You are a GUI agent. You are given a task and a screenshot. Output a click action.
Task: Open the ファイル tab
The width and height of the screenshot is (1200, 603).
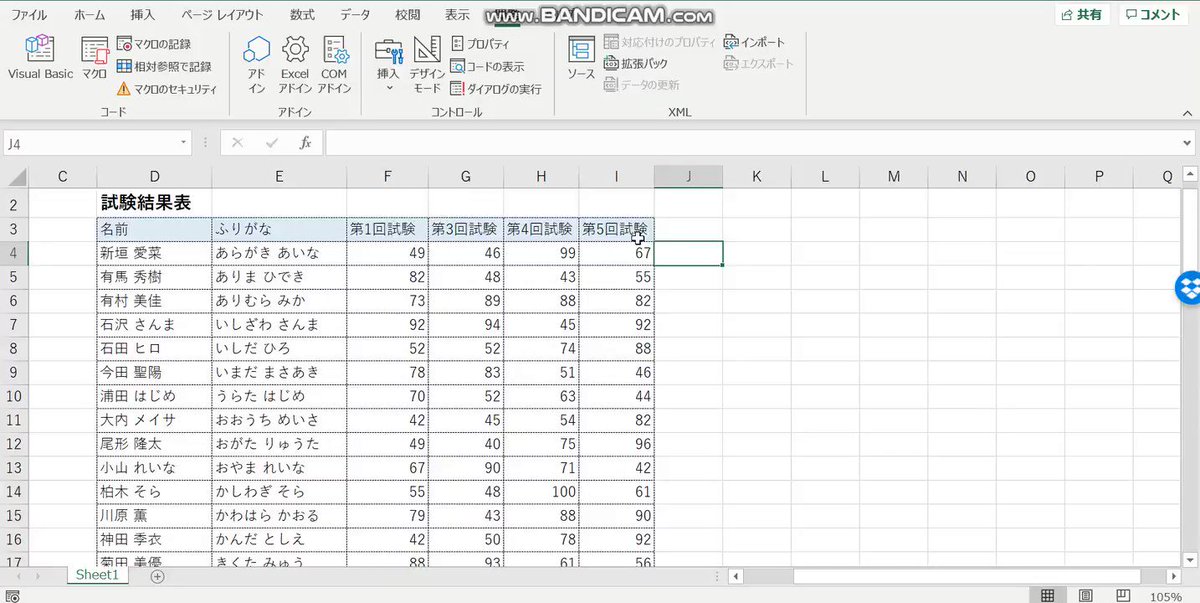(x=28, y=15)
